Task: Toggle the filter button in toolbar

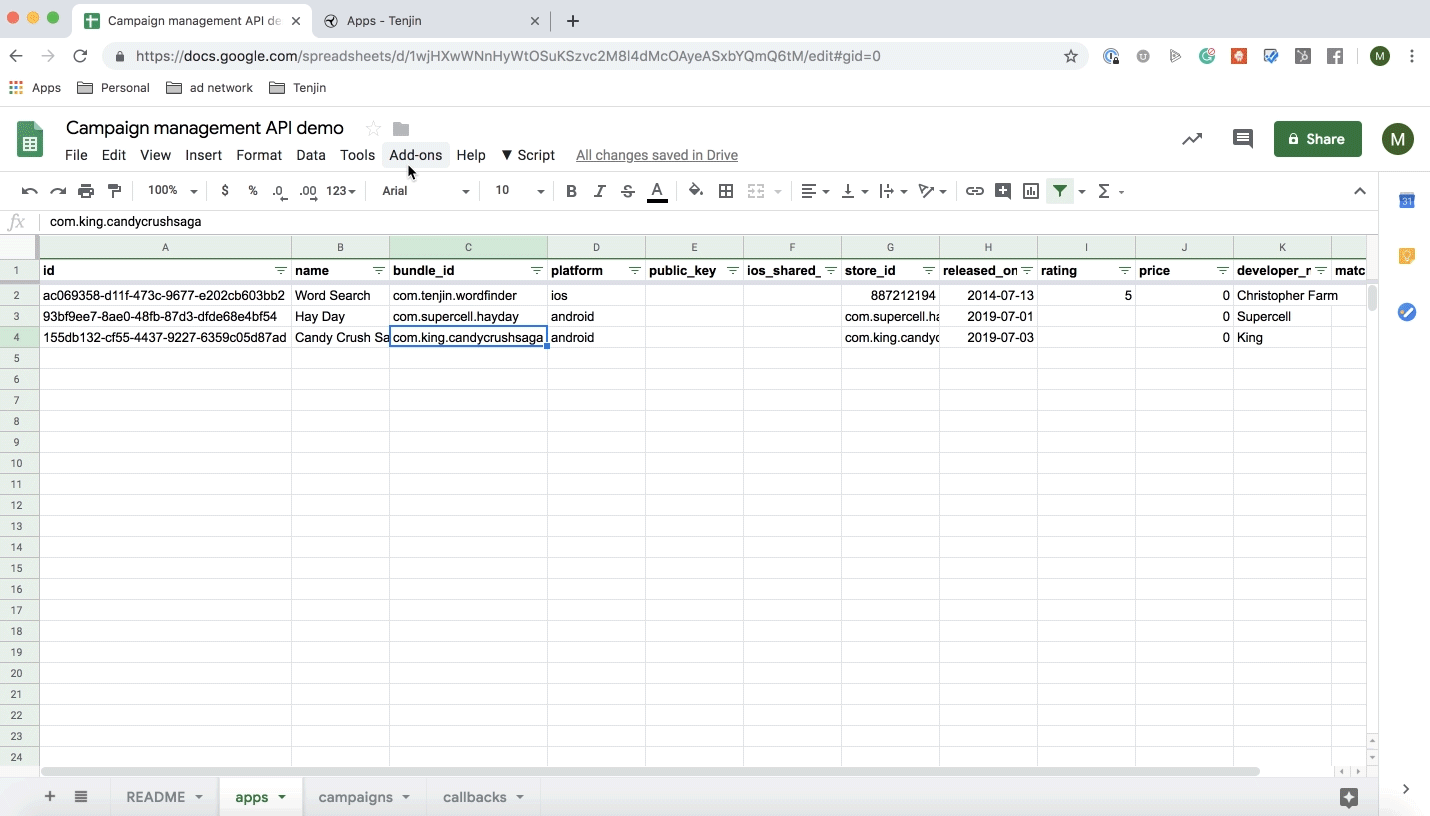Action: pos(1060,191)
